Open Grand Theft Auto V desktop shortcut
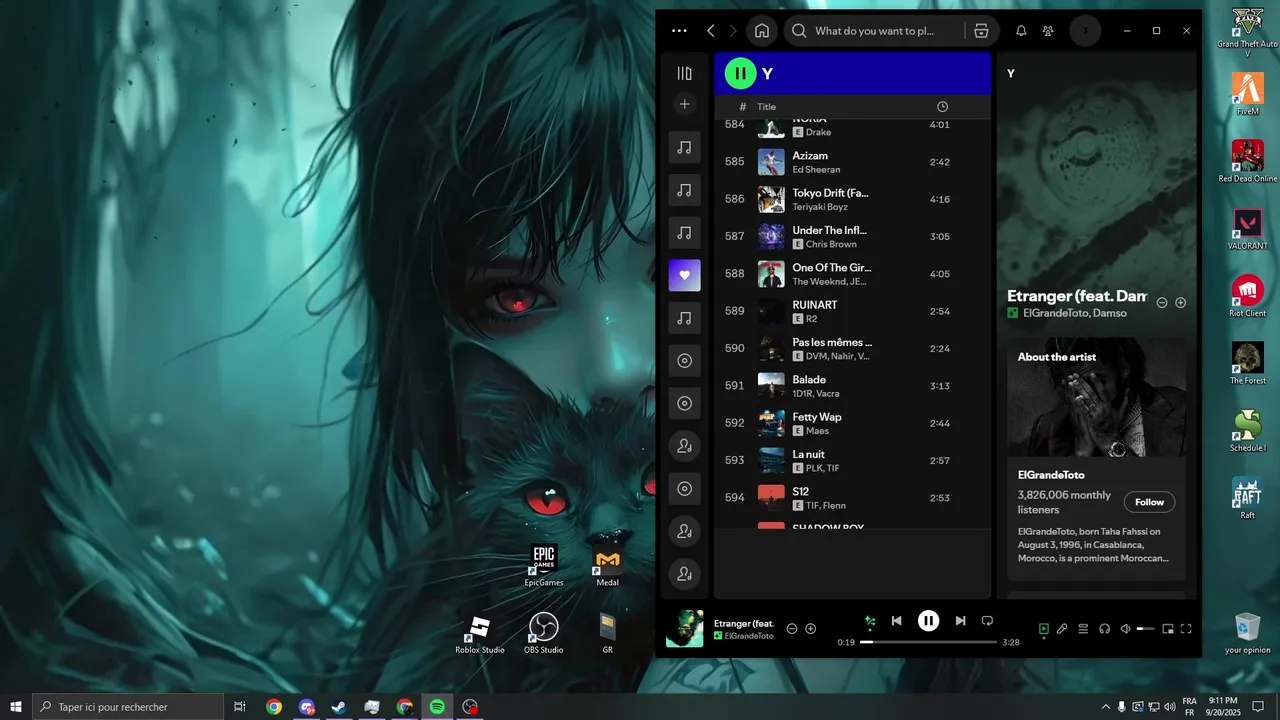Image resolution: width=1280 pixels, height=720 pixels. tap(1247, 33)
